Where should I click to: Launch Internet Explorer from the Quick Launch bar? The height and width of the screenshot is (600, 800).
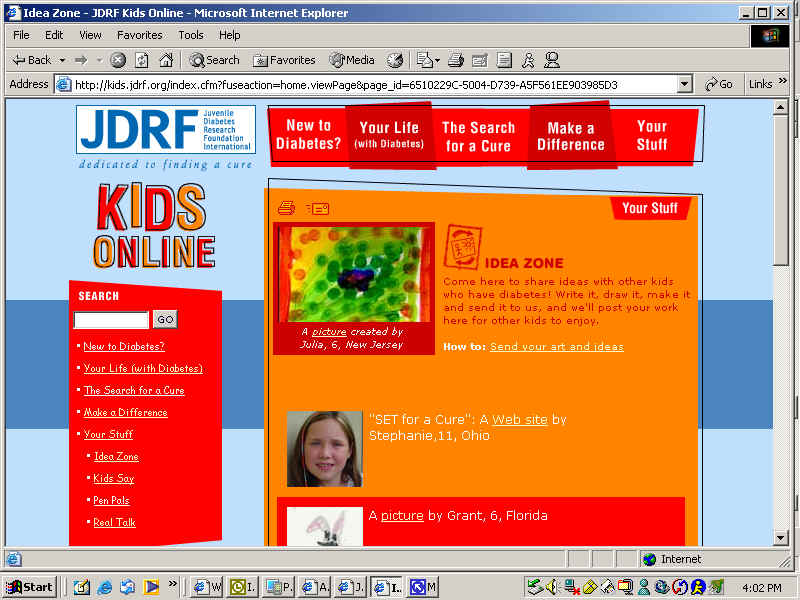(x=105, y=587)
